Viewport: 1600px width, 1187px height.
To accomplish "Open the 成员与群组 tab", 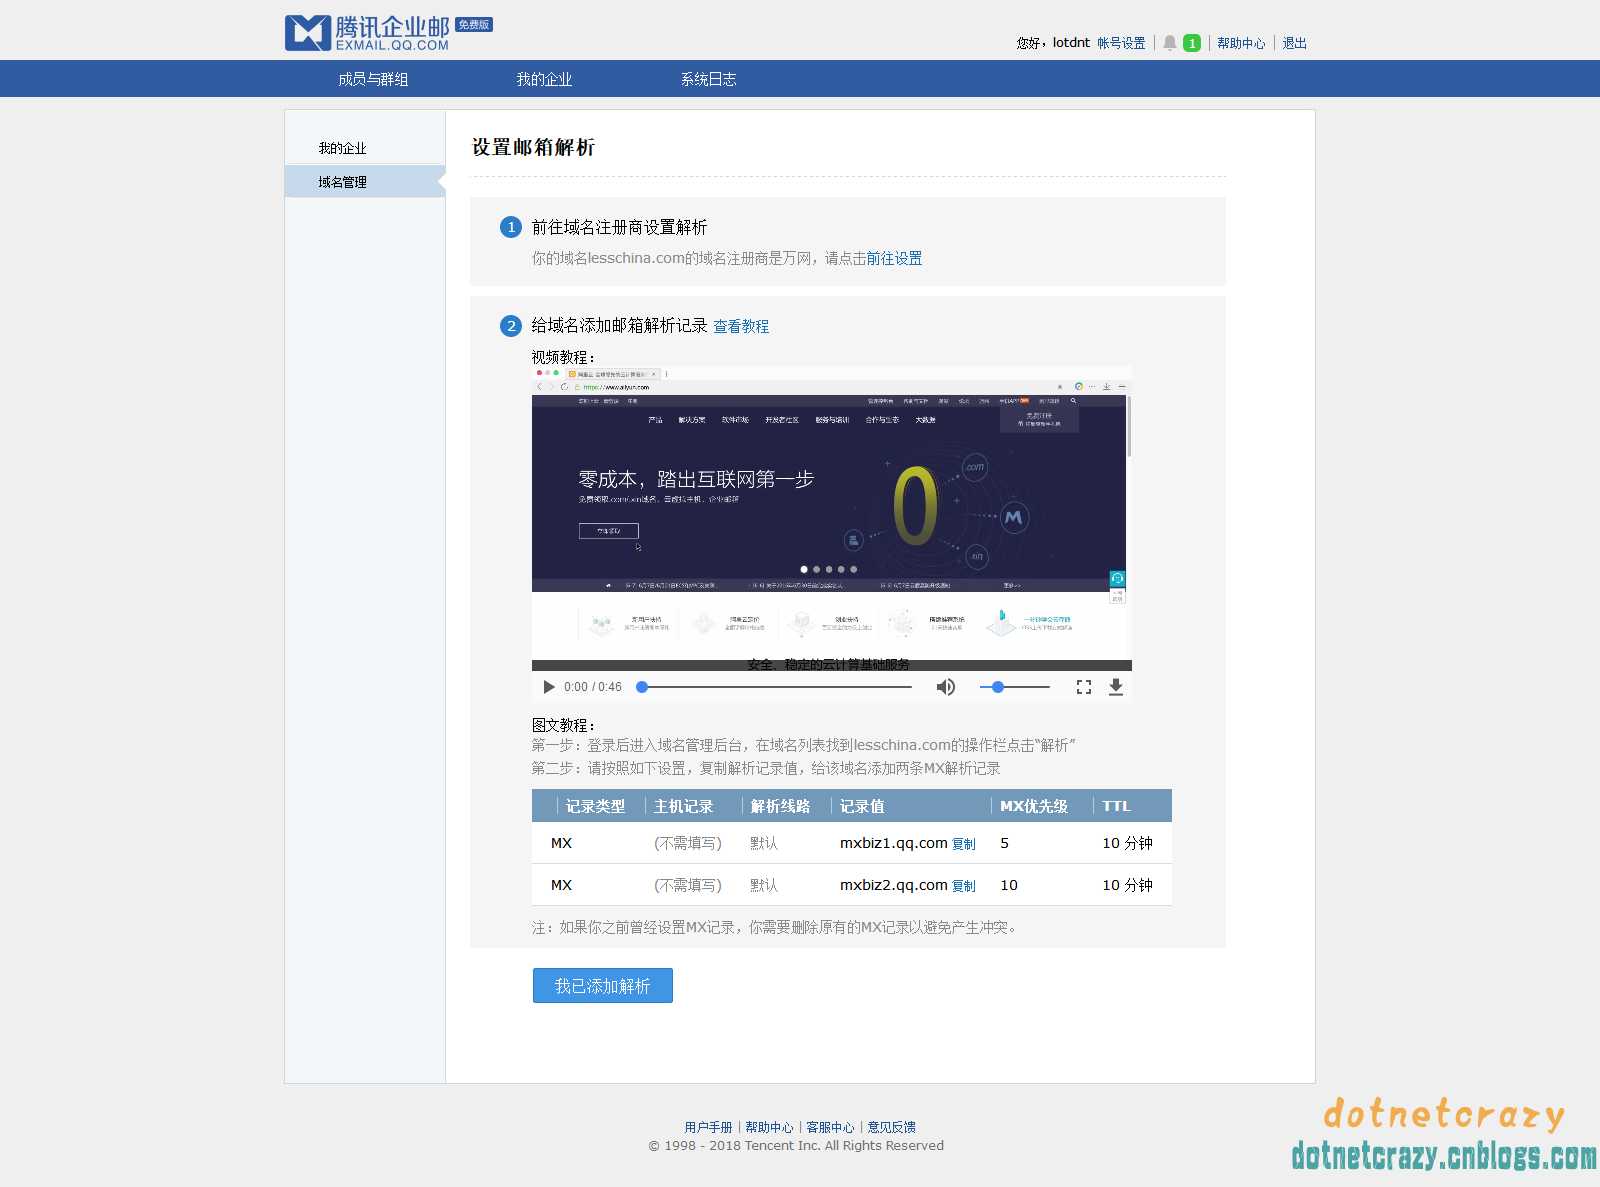I will 373,79.
